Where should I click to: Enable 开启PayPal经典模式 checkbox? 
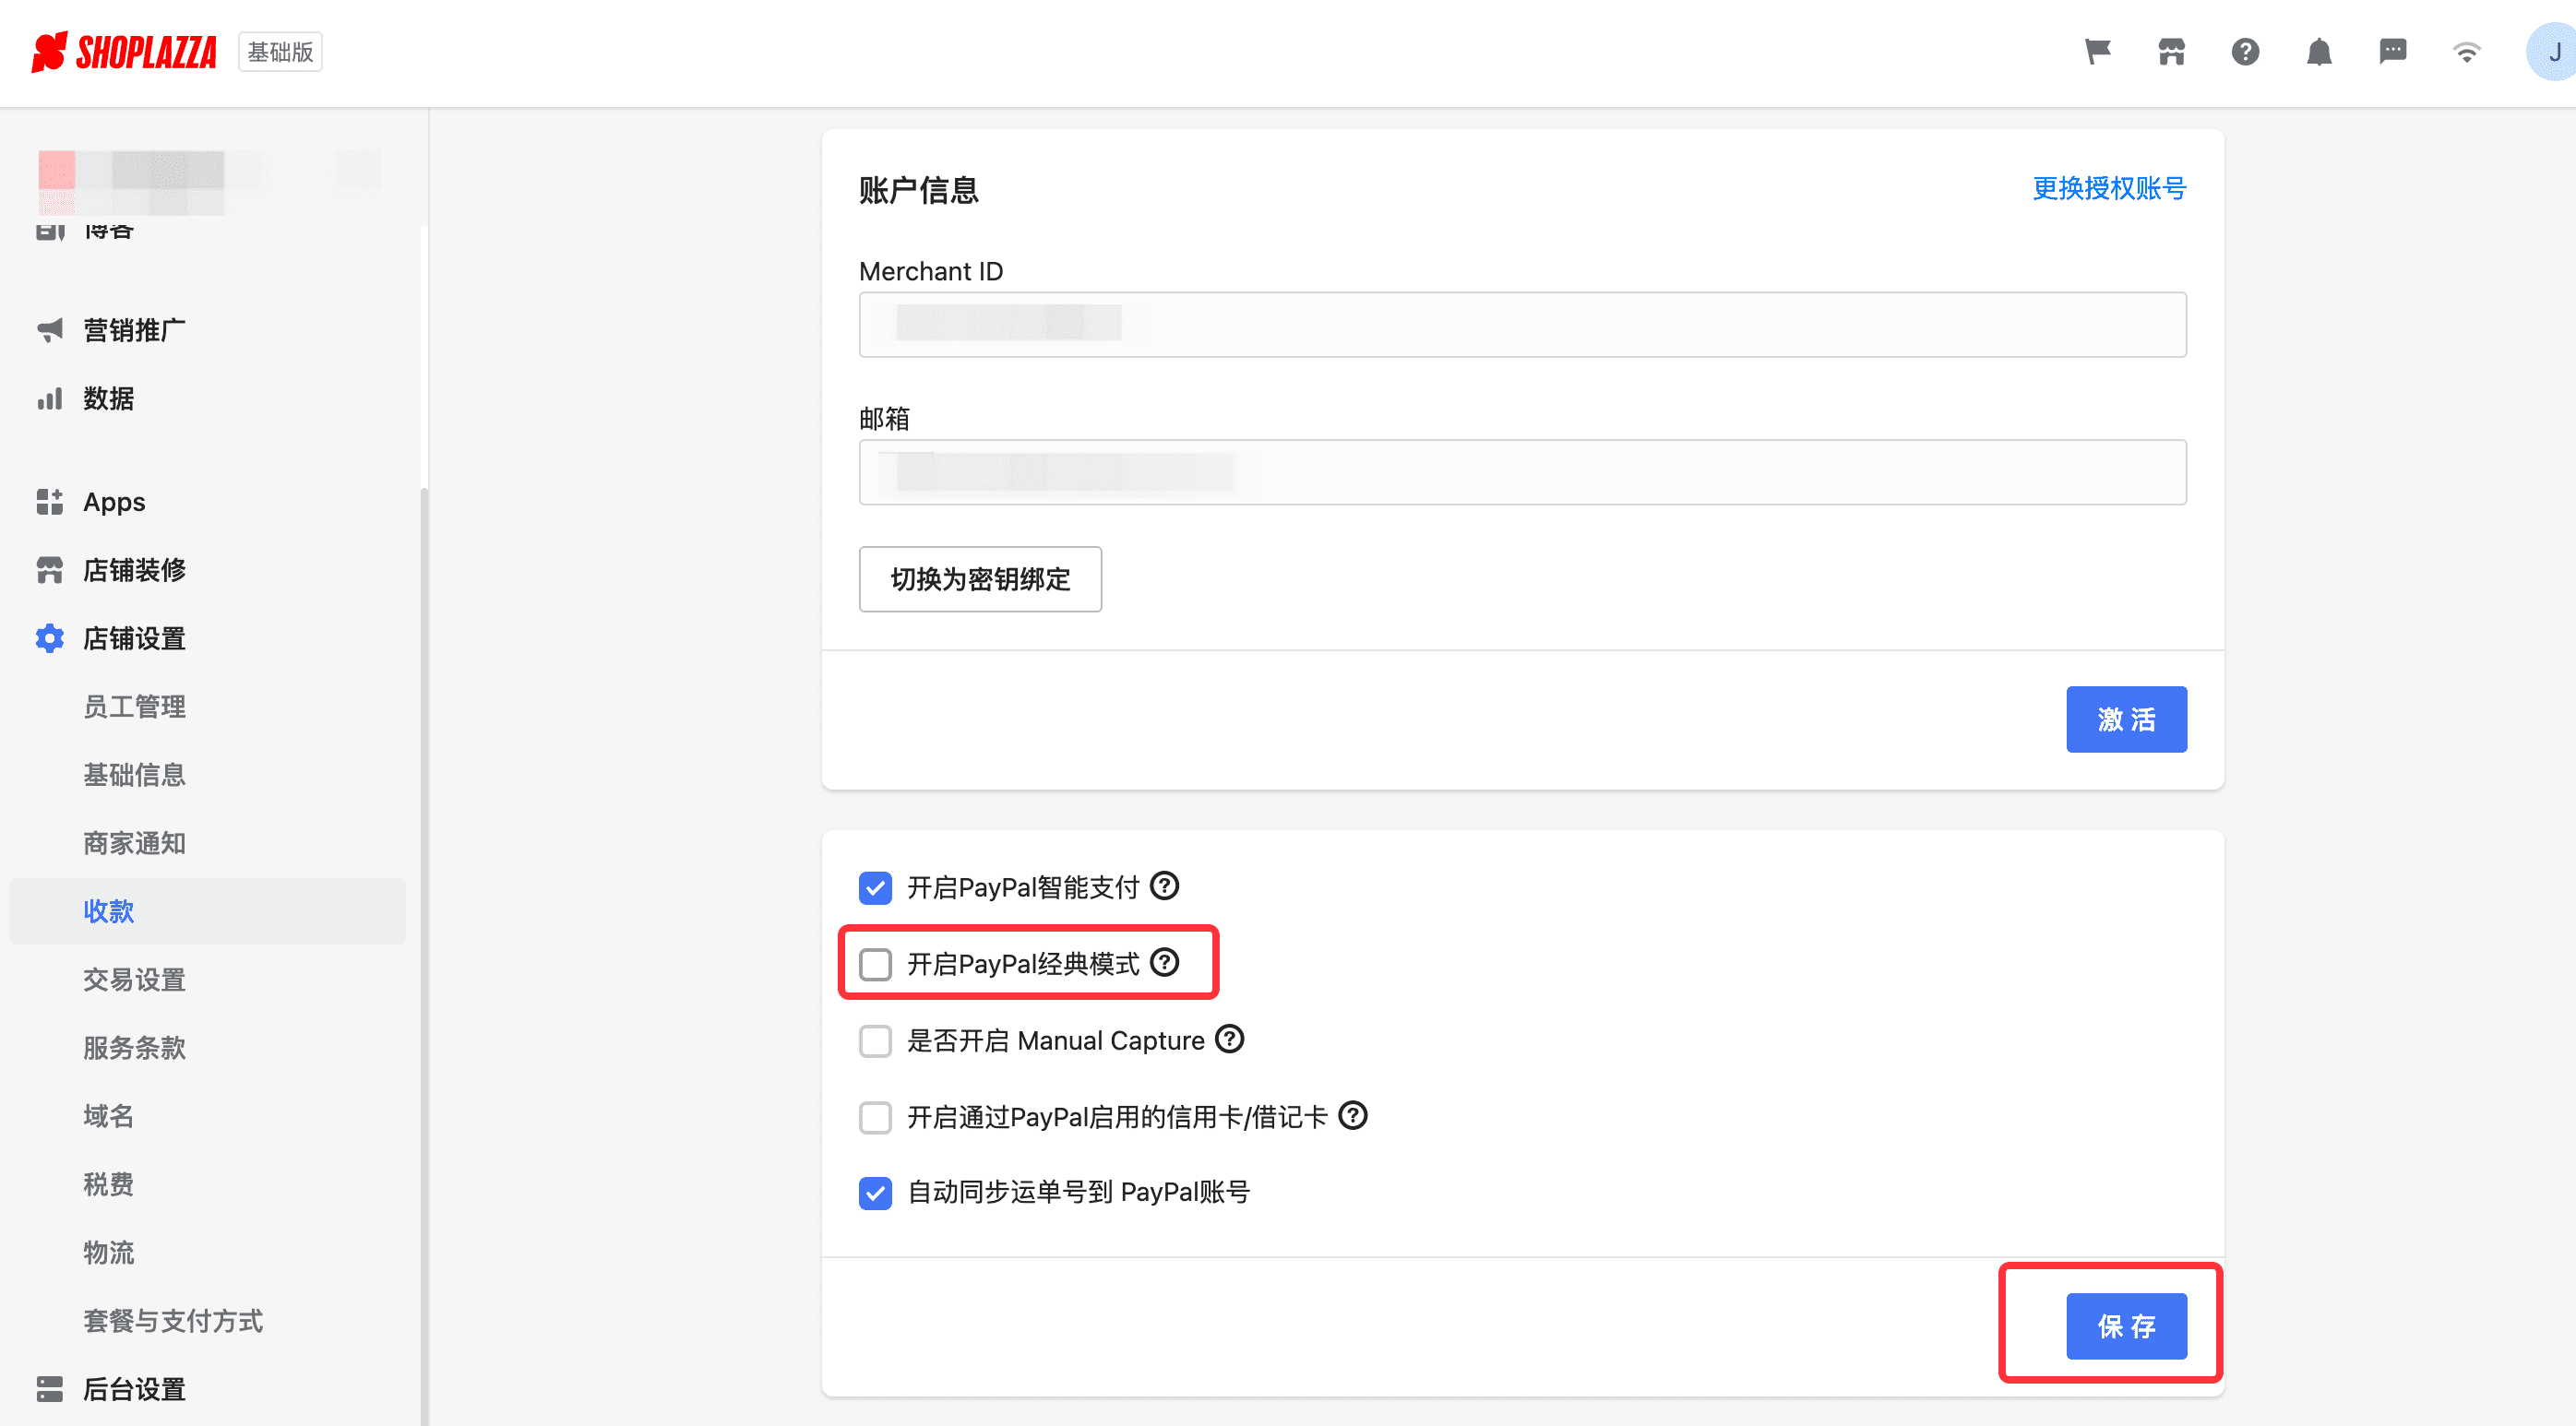875,964
